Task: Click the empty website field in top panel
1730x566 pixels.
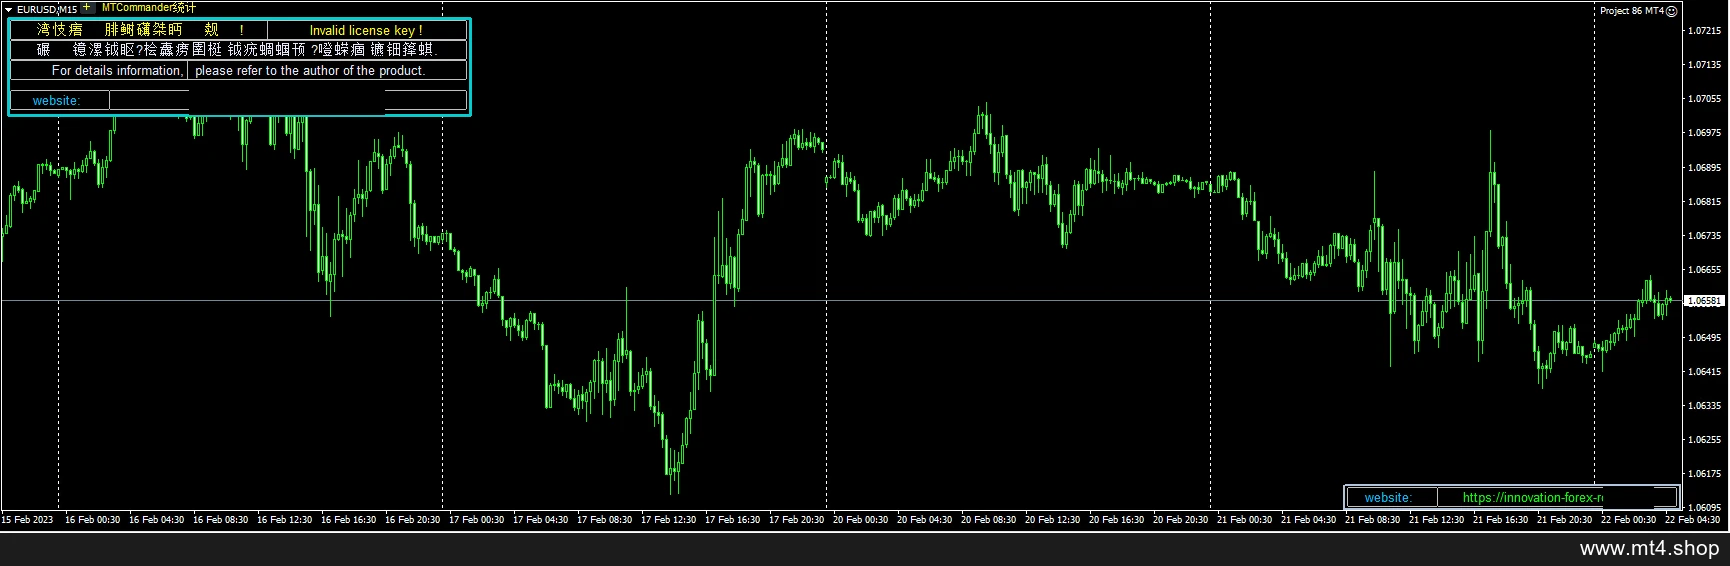Action: [x=288, y=101]
